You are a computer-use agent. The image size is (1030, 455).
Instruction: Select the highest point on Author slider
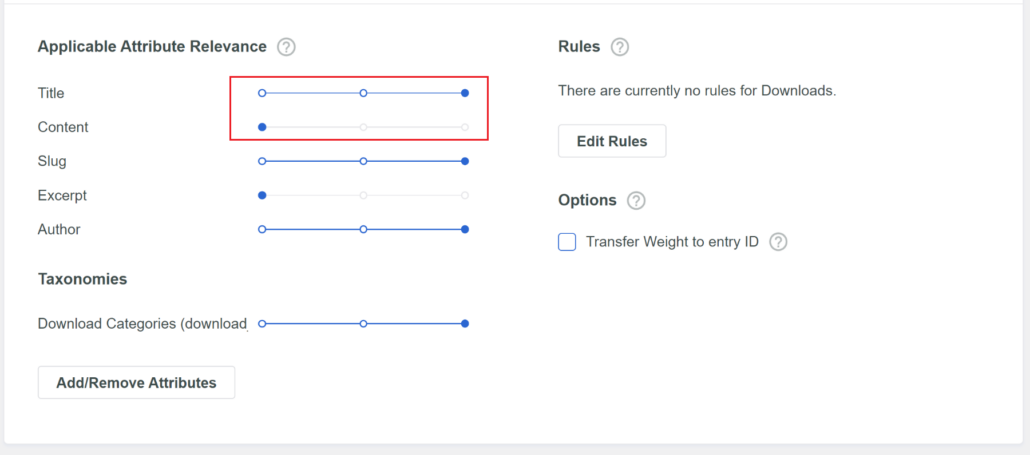click(x=465, y=230)
